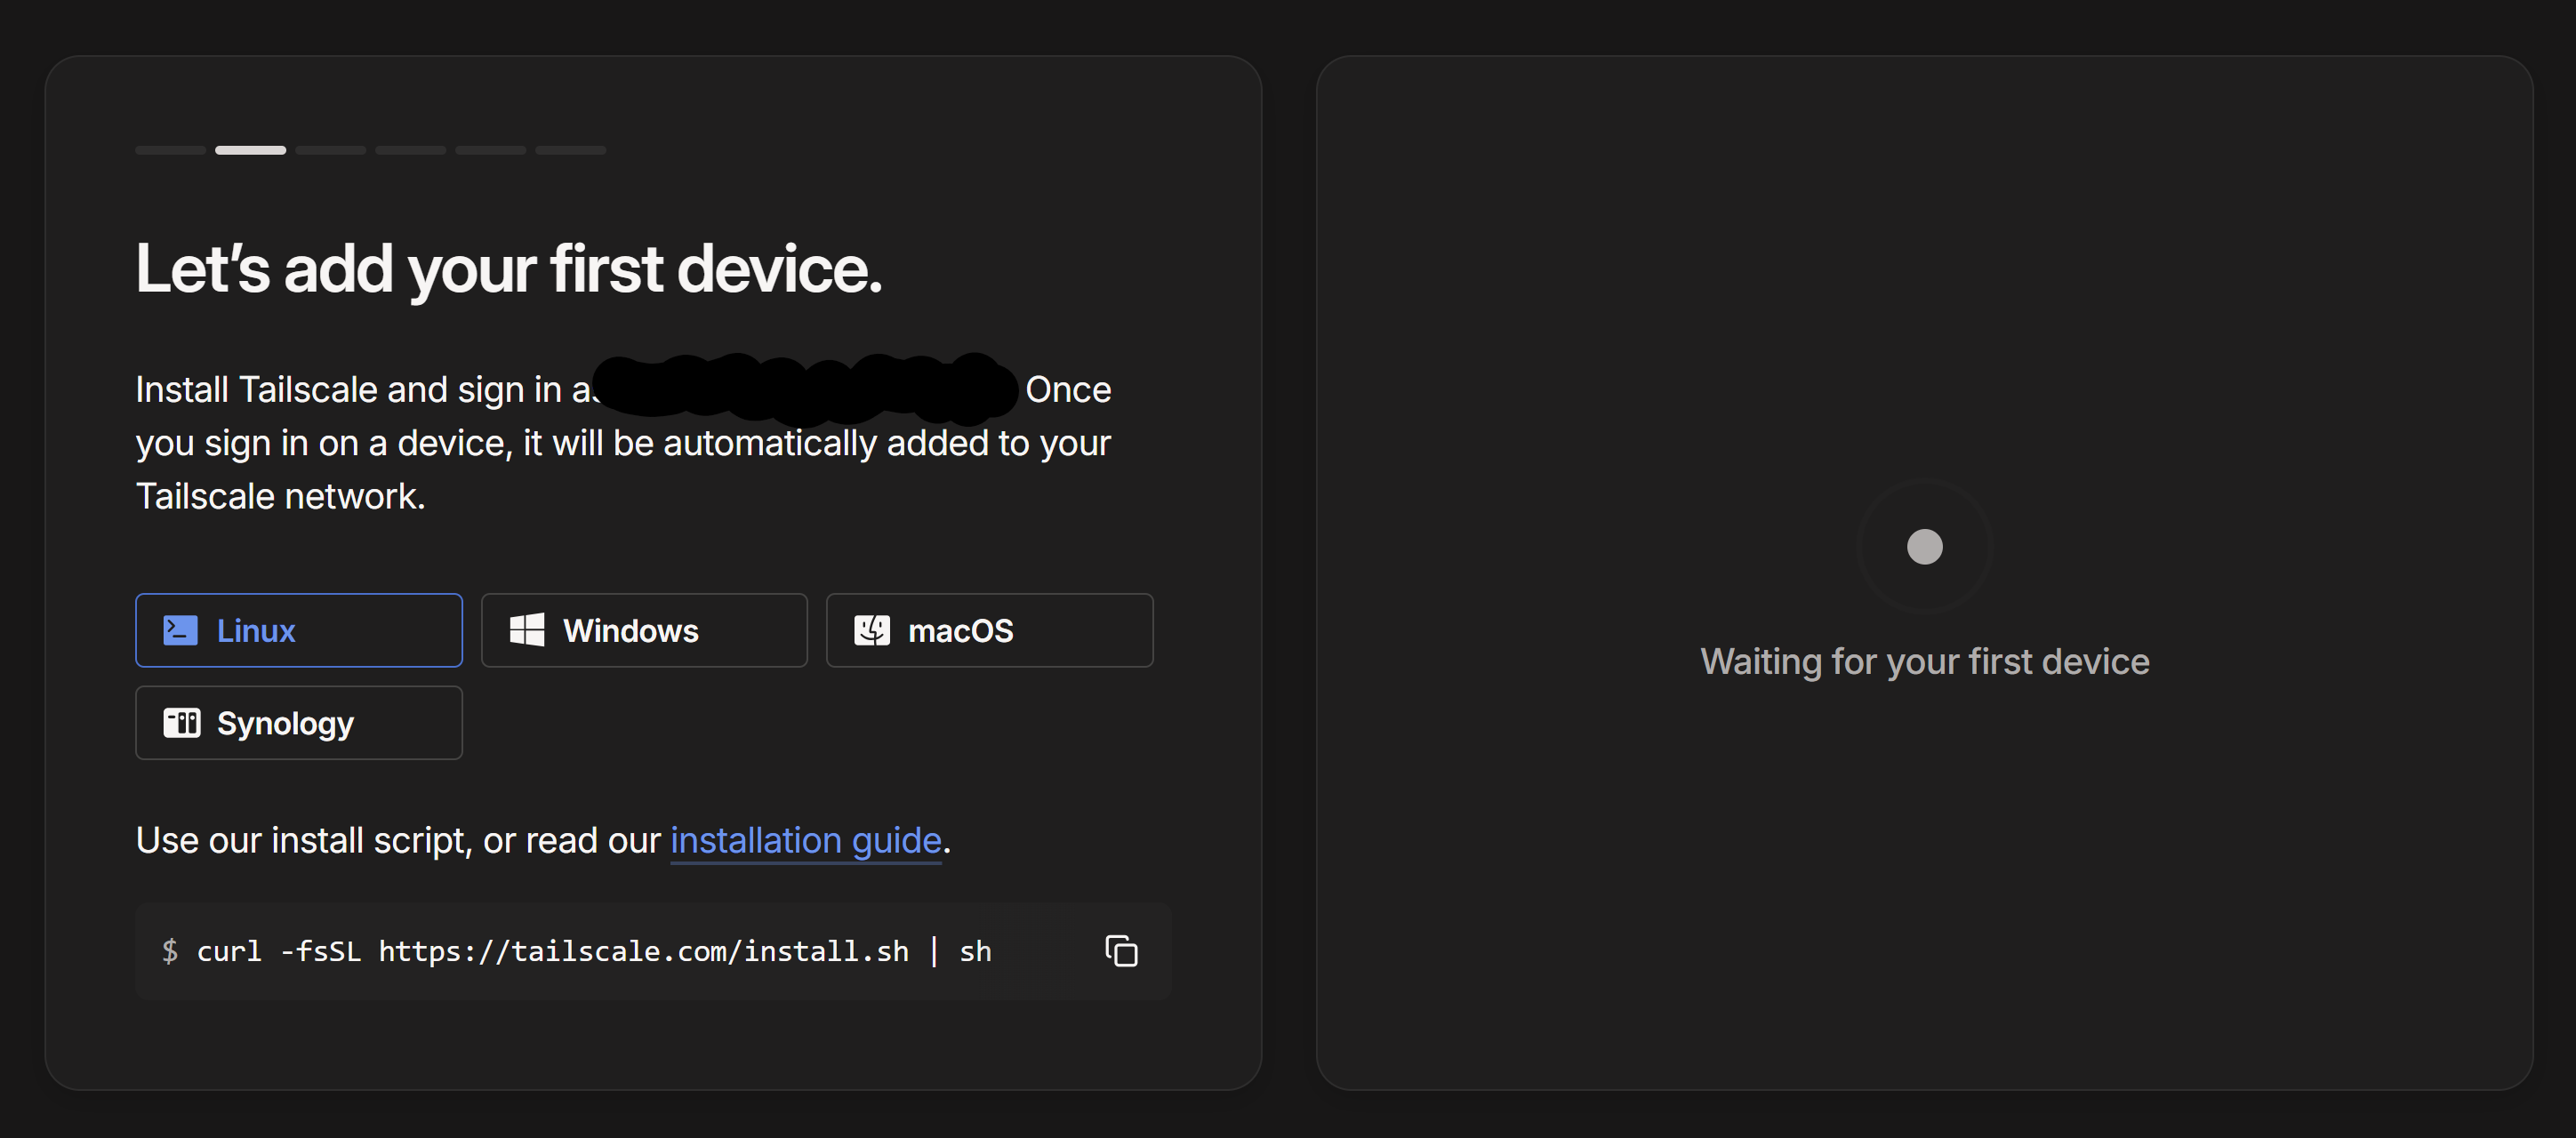The image size is (2576, 1138).
Task: Jump to third onboarding progress segment
Action: click(330, 150)
